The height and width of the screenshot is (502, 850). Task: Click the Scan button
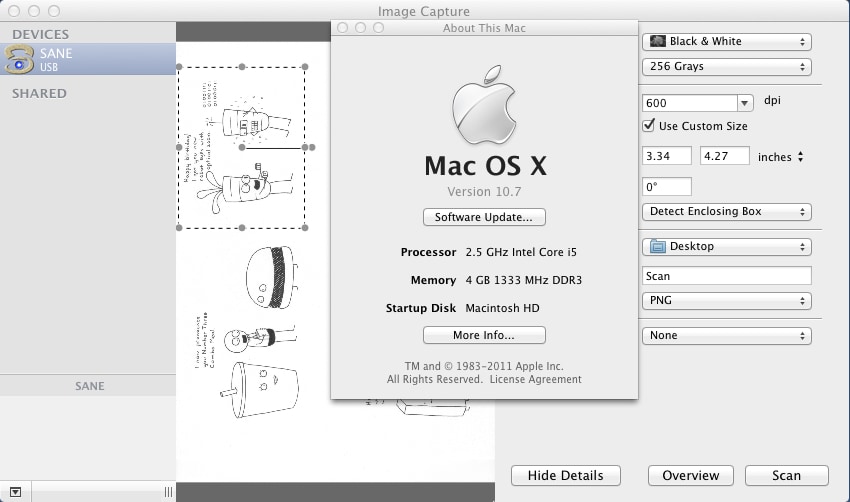coord(787,475)
